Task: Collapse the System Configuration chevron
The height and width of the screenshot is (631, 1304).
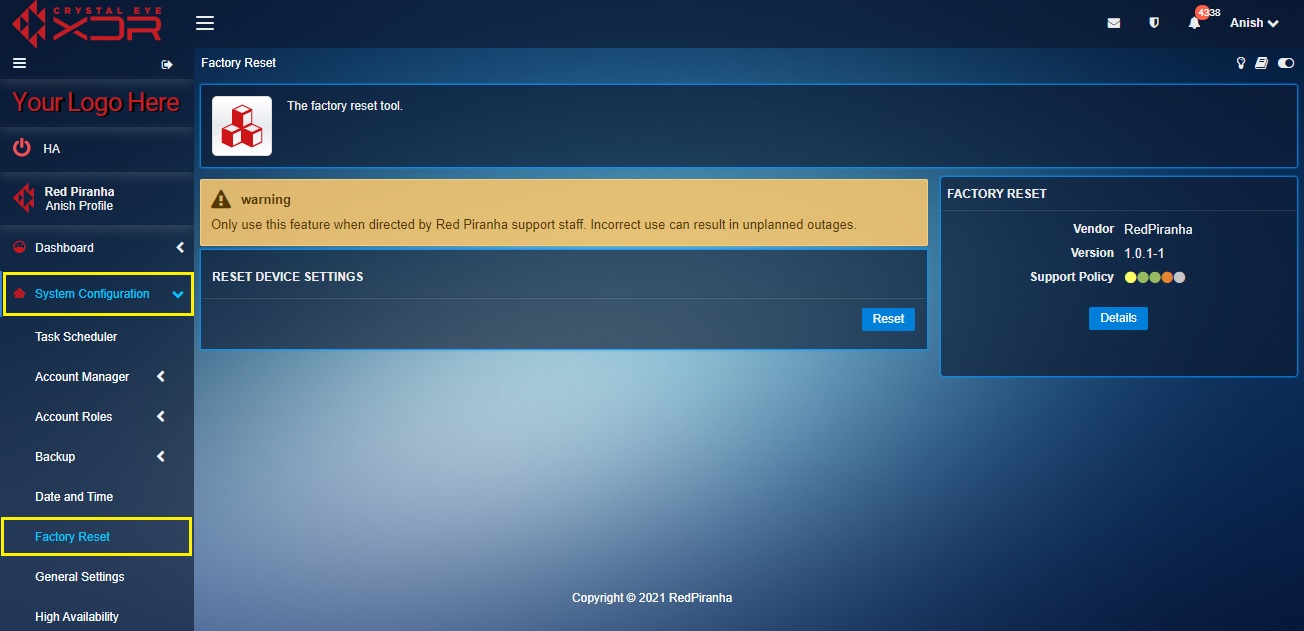Action: tap(178, 294)
